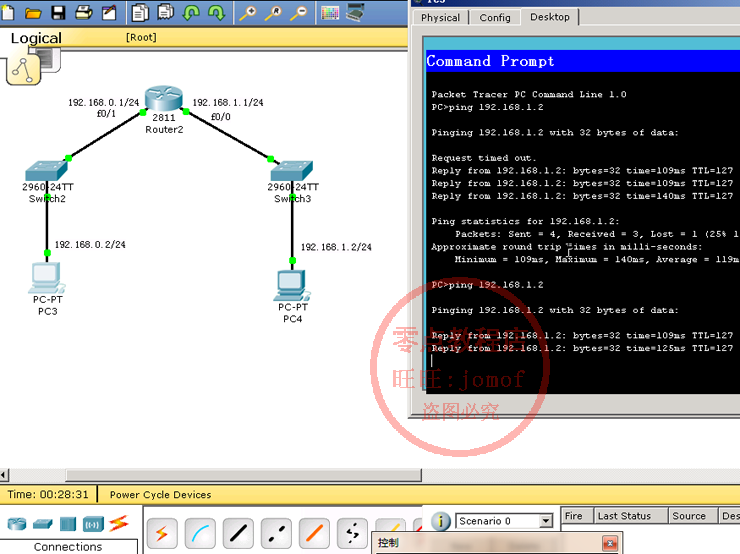Choose the Hubs device category
The height and width of the screenshot is (554, 740).
pyautogui.click(x=68, y=524)
